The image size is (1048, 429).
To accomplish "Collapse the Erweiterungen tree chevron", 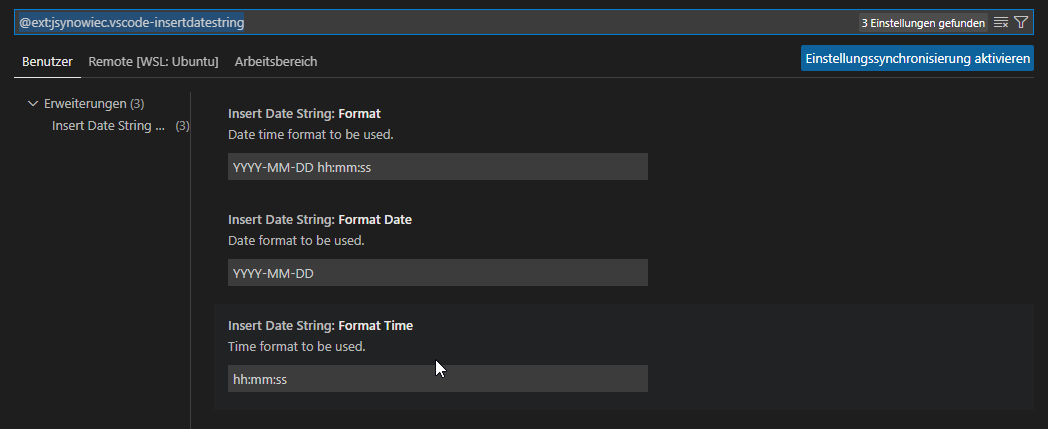I will click(x=33, y=103).
